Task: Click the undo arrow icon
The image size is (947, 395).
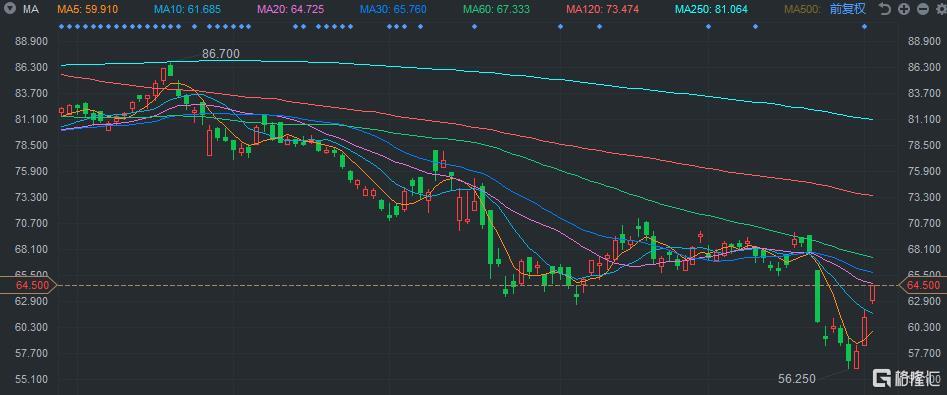Action: (885, 9)
